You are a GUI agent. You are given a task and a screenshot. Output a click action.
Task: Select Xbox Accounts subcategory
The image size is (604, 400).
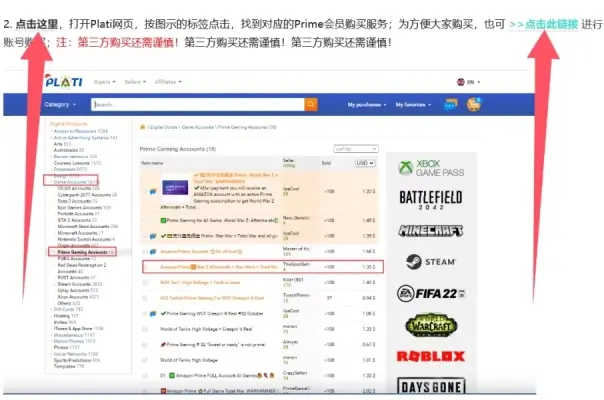[78, 297]
